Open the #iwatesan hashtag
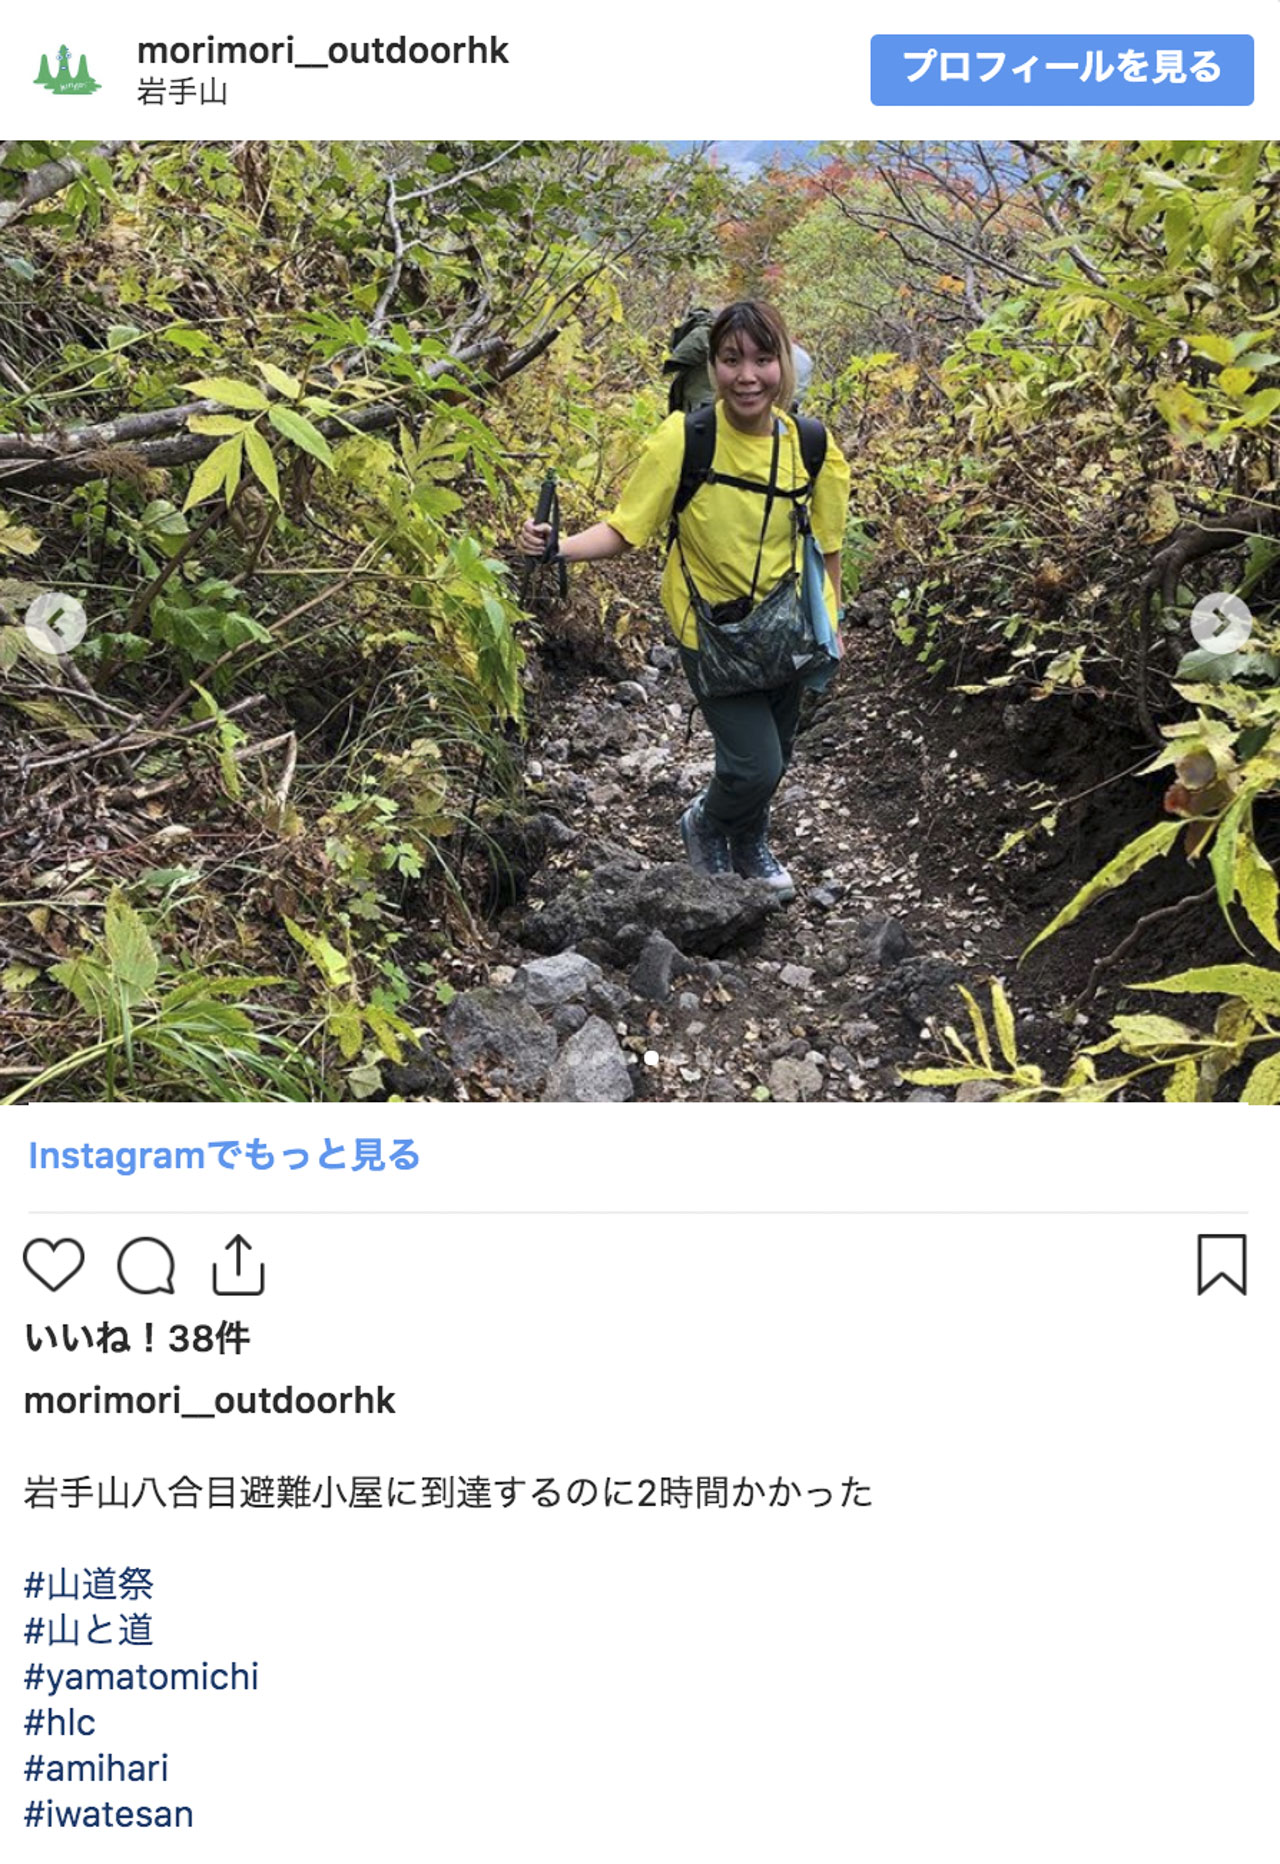 (x=109, y=1814)
